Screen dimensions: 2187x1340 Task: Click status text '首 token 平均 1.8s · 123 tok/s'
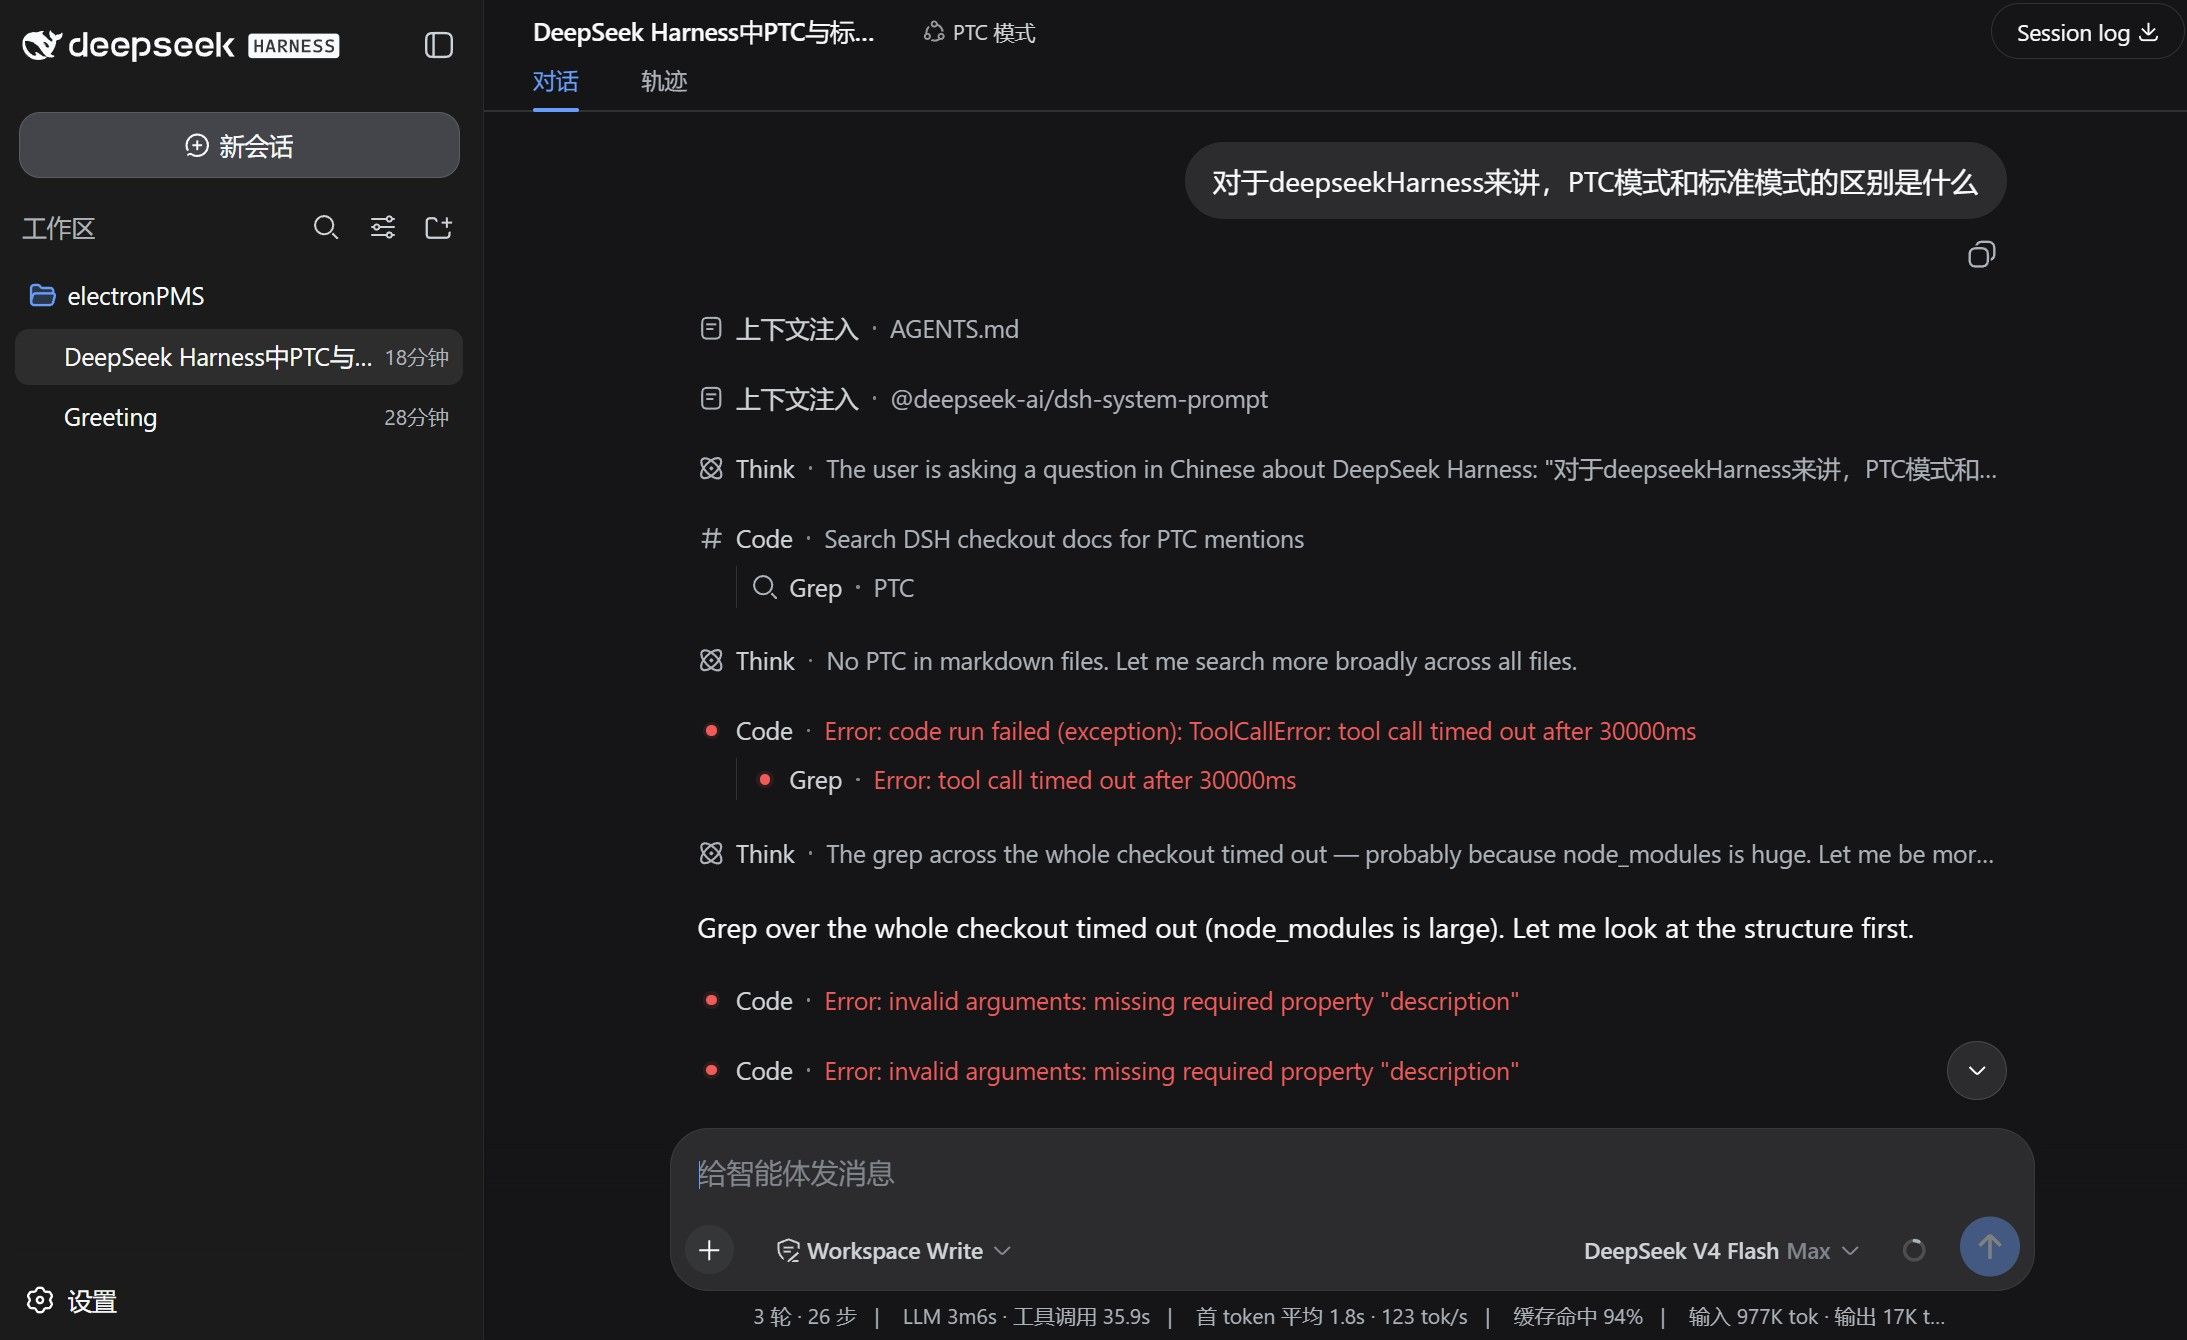1332,1317
